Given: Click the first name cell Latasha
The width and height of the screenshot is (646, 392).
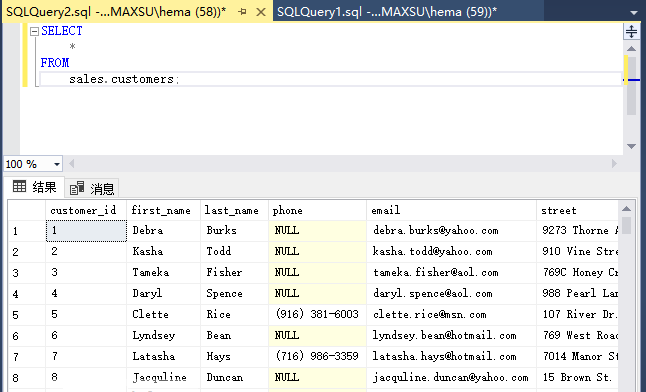Looking at the screenshot, I should pos(164,357).
